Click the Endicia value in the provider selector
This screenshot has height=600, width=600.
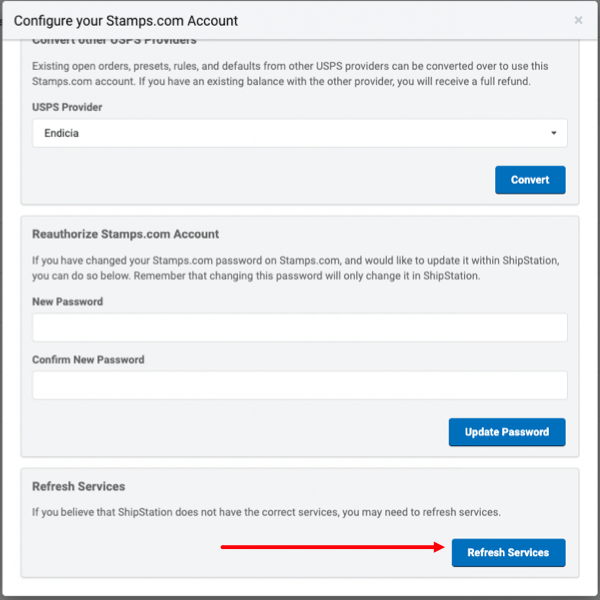tap(62, 133)
